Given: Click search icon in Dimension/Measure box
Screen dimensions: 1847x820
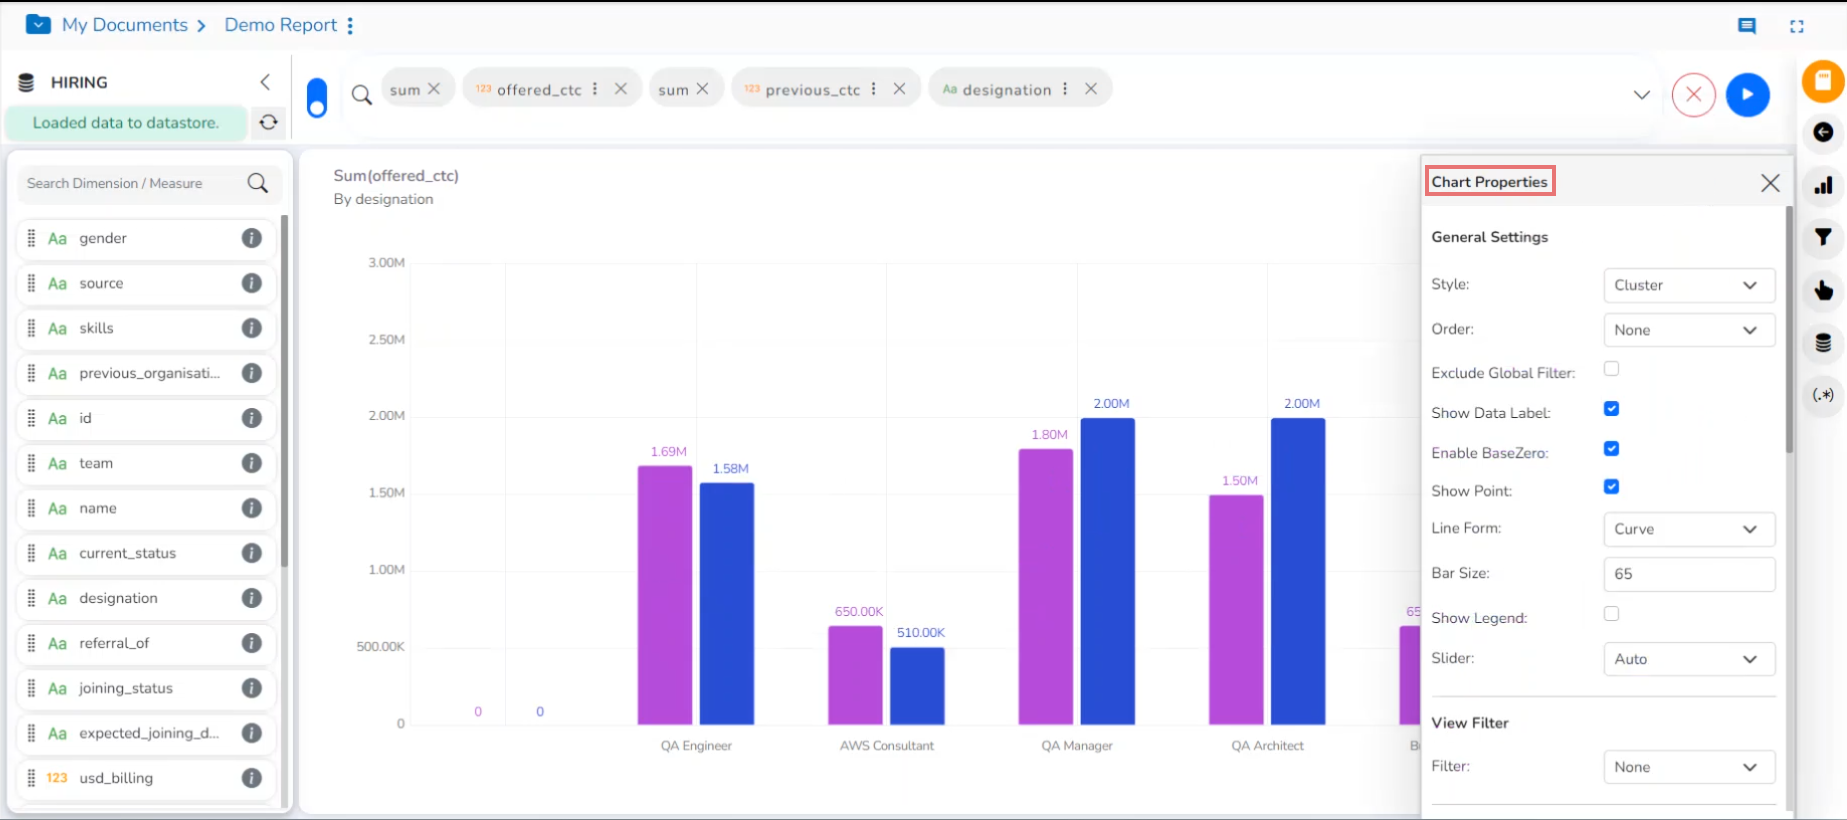Looking at the screenshot, I should click(x=258, y=183).
